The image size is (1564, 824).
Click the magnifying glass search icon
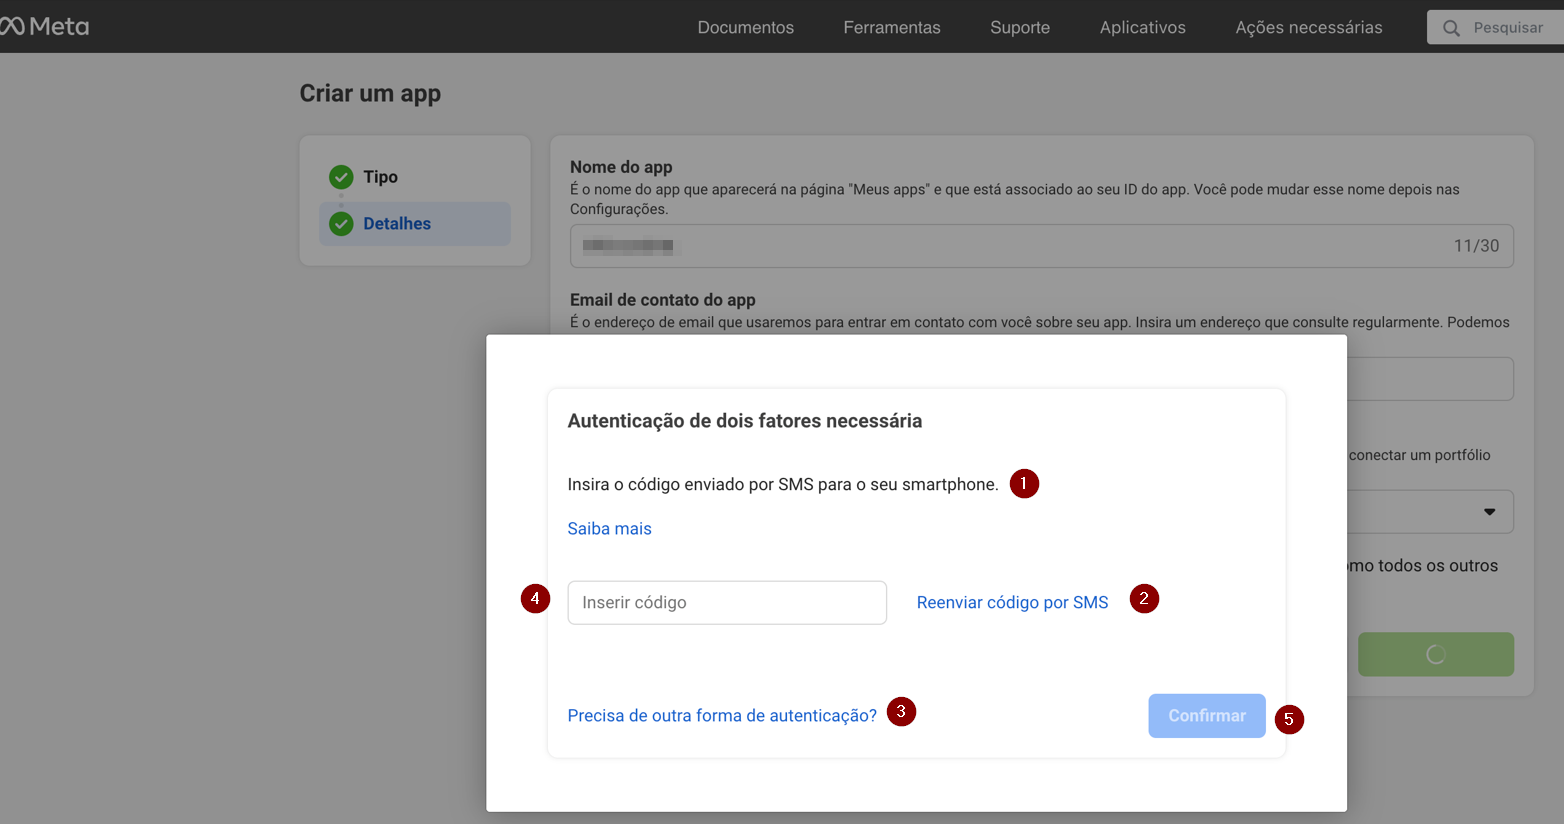point(1451,28)
